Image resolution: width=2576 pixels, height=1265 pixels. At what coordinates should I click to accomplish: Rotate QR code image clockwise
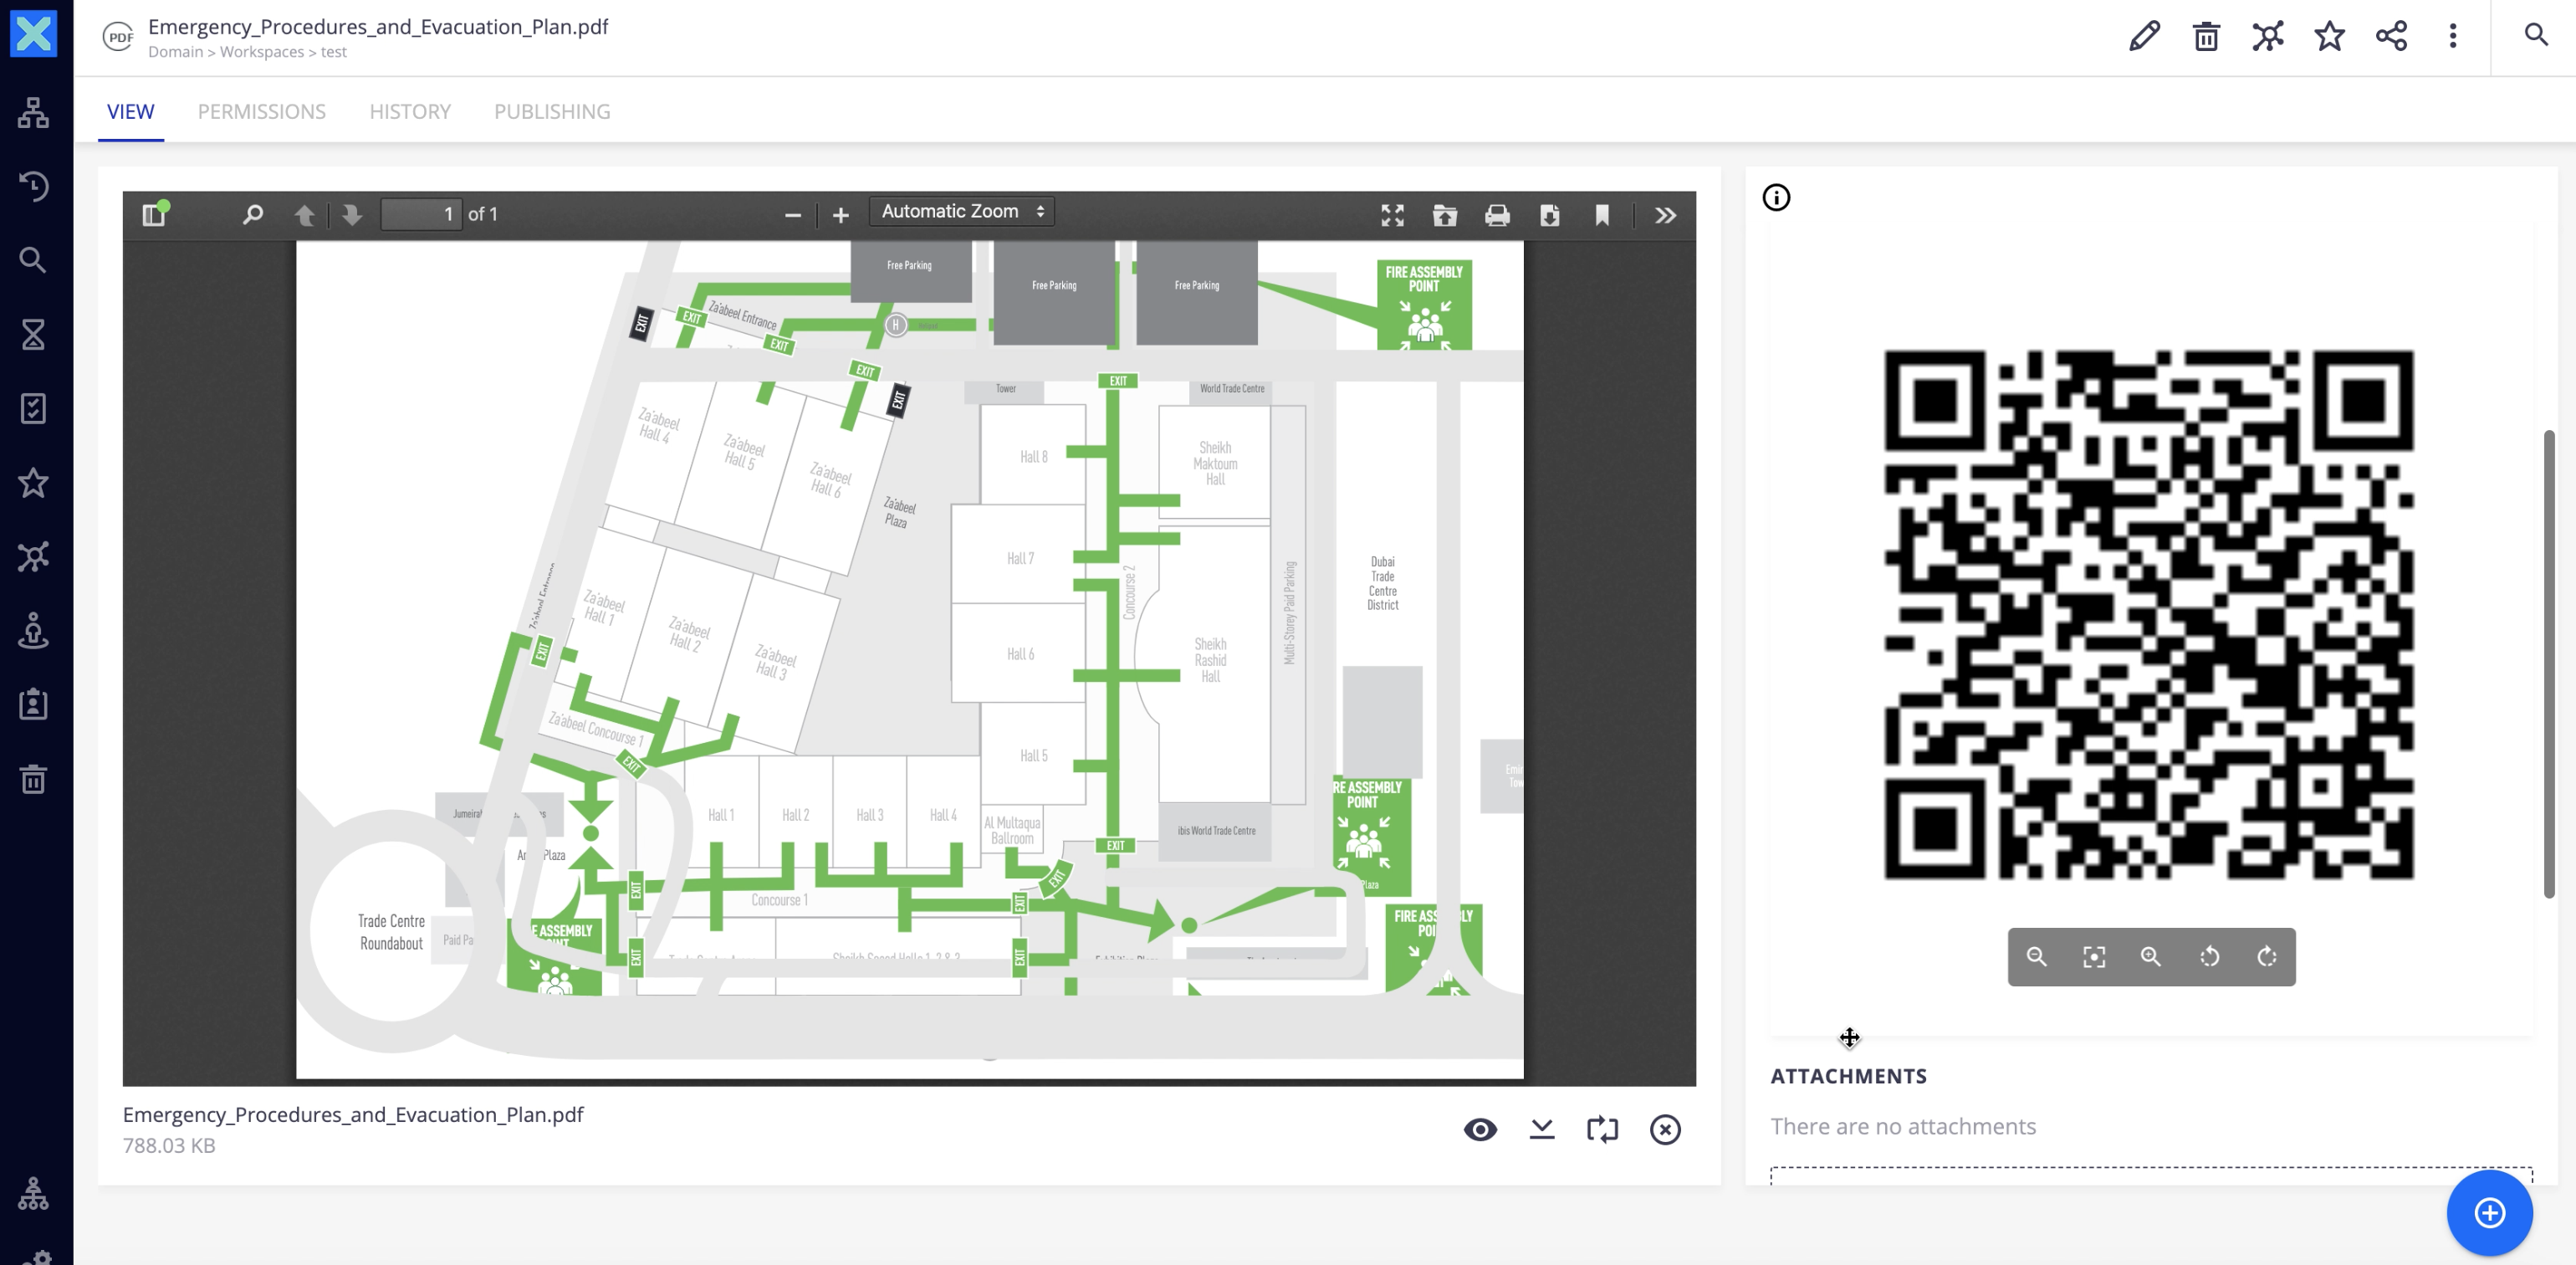point(2267,957)
